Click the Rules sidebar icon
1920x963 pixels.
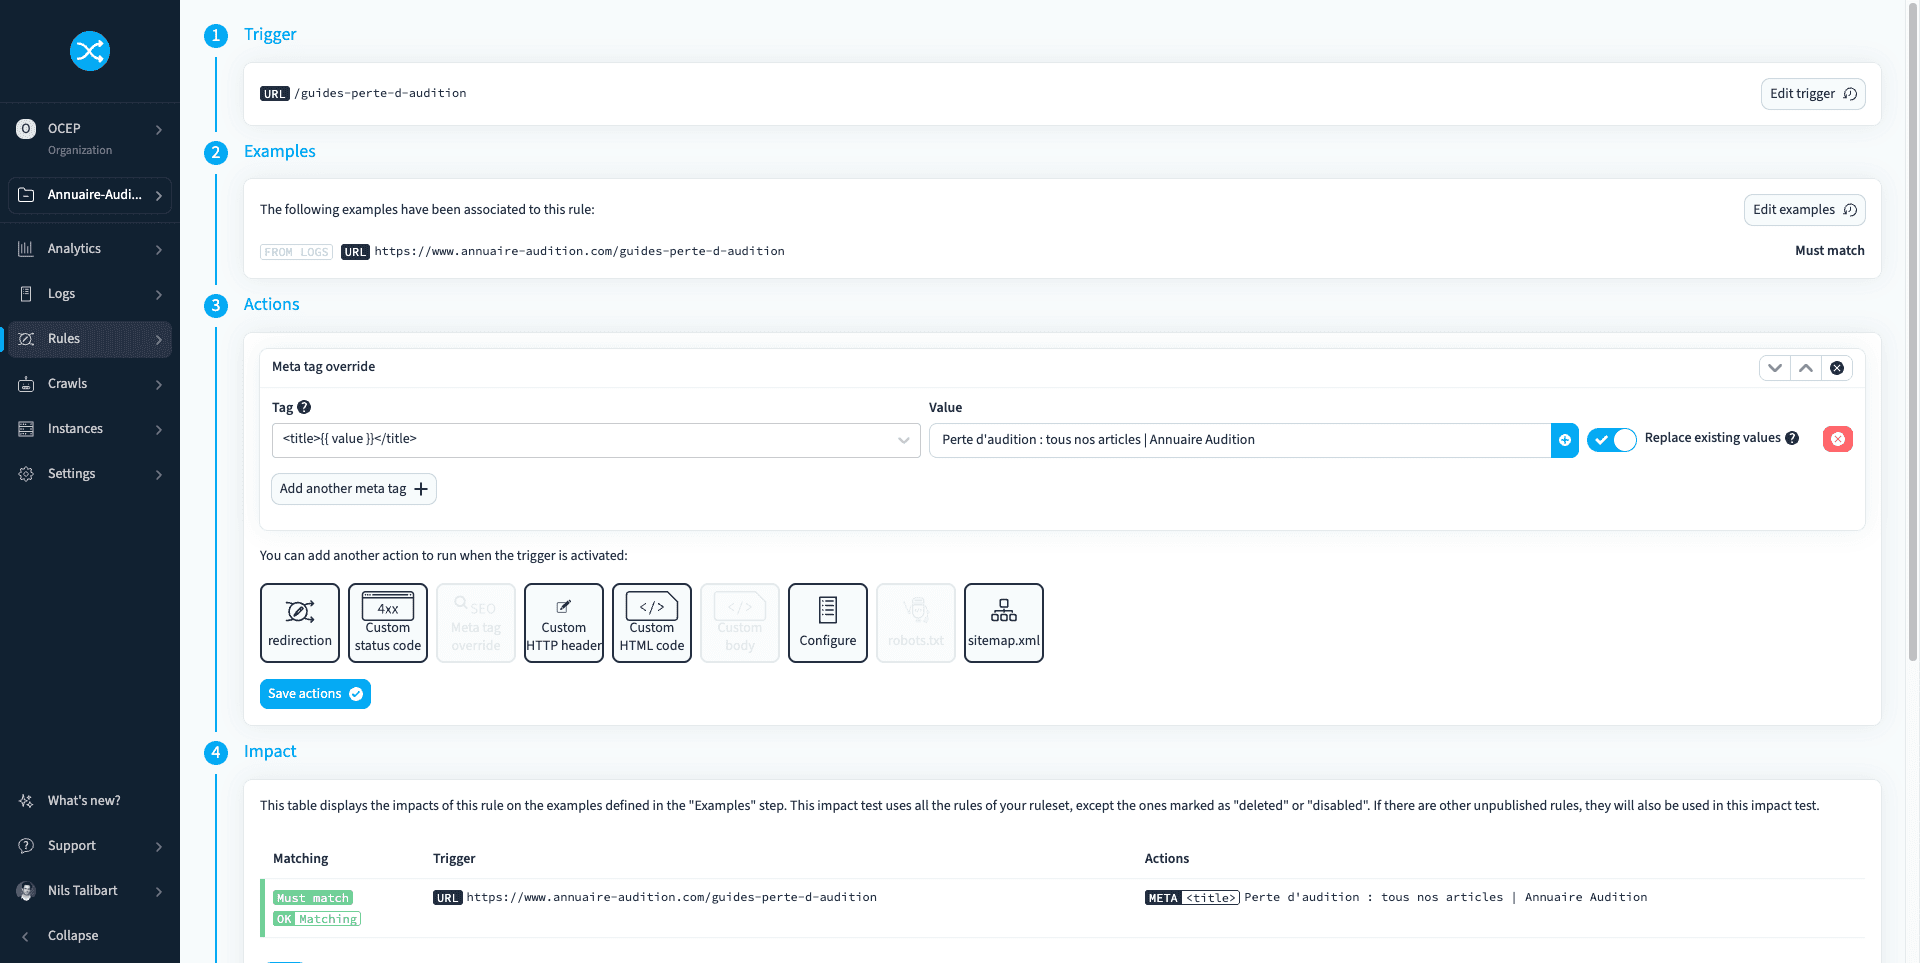(x=26, y=339)
